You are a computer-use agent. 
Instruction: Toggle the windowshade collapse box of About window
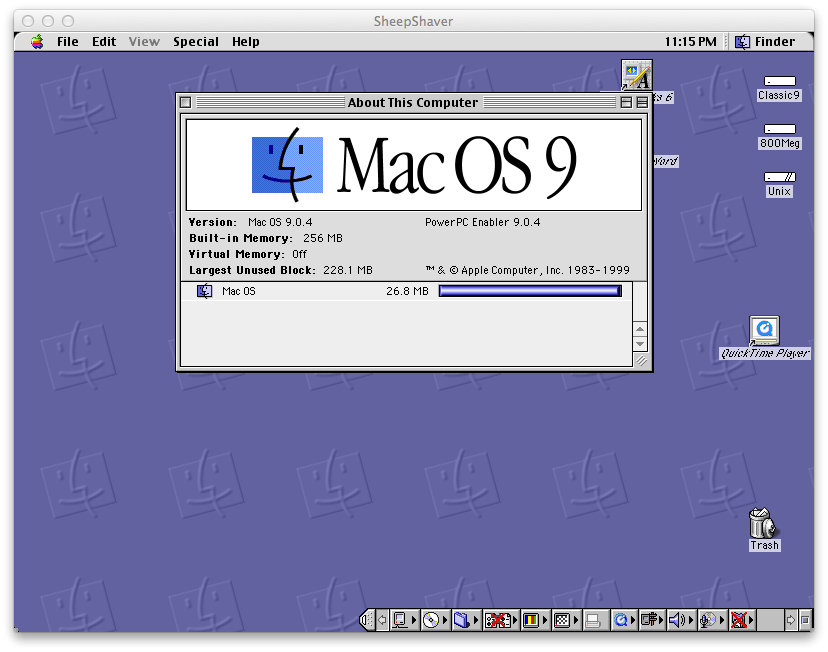(642, 102)
